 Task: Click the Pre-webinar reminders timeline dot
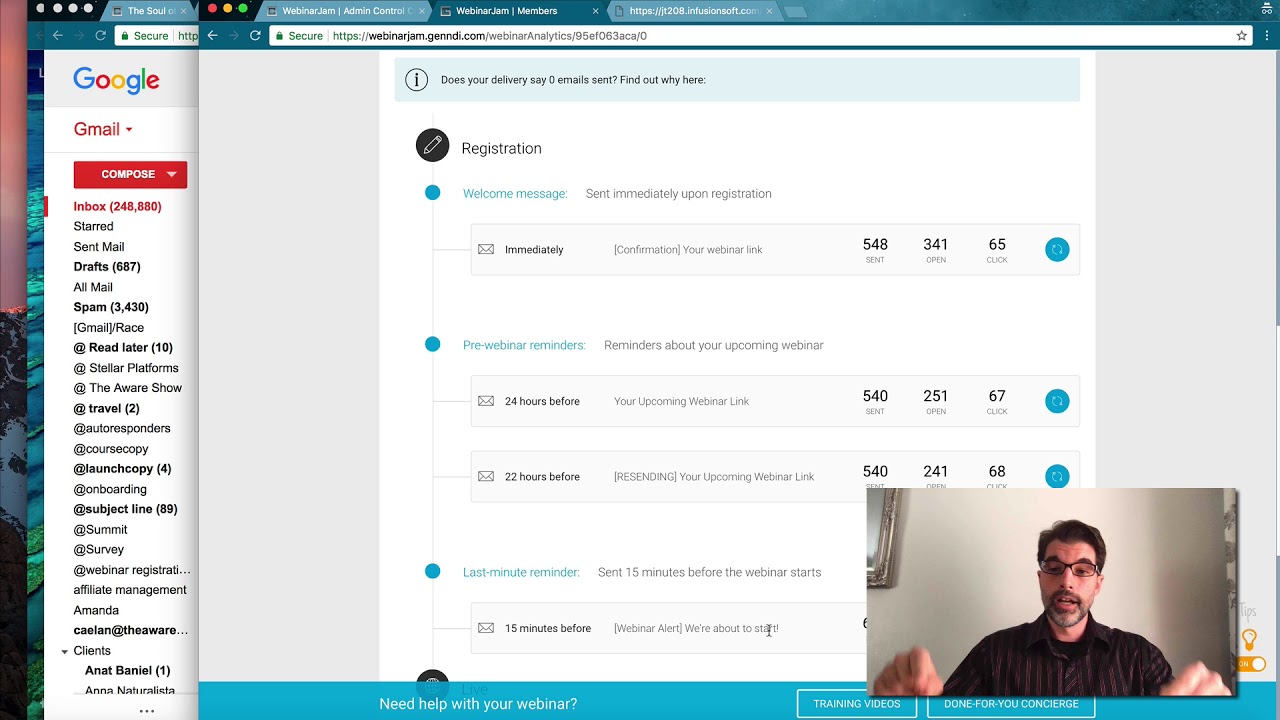(432, 344)
